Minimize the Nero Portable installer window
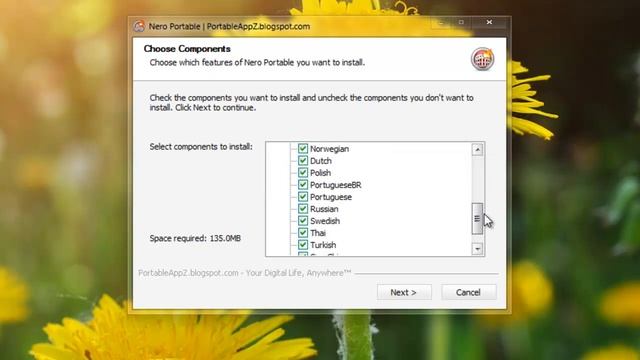 (441, 22)
